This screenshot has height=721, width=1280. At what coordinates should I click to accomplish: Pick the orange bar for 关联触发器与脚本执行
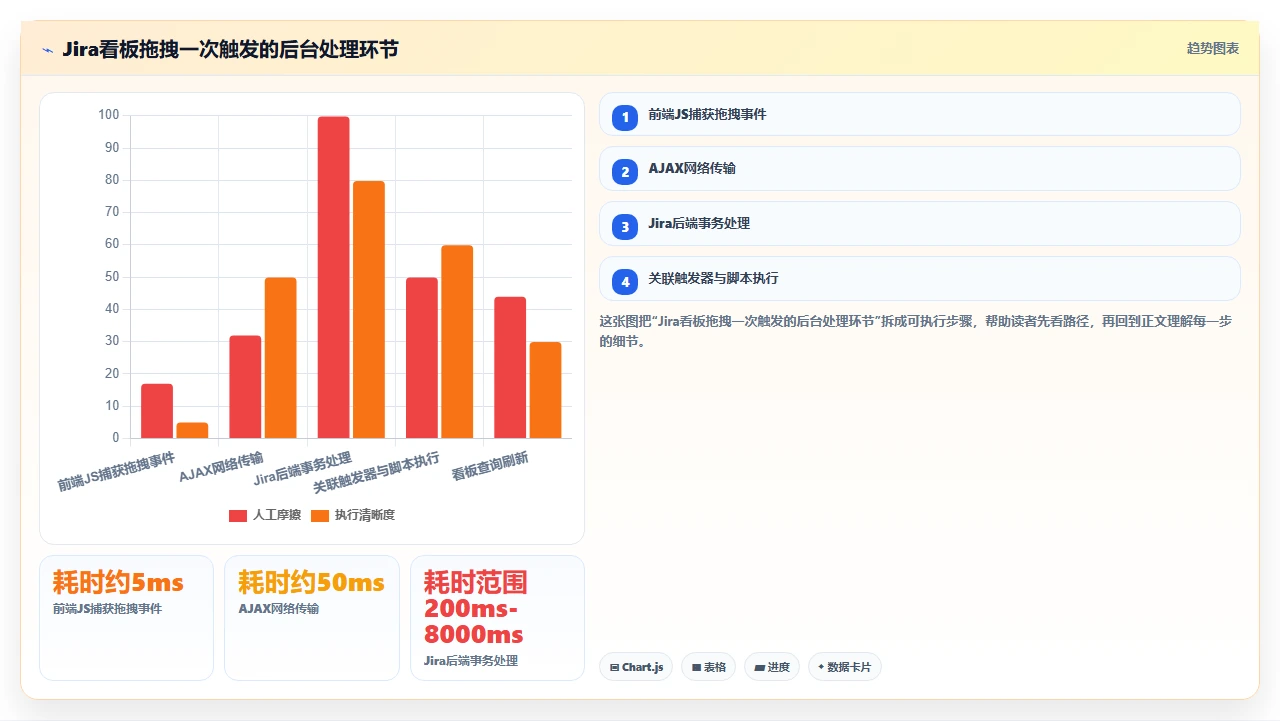[x=457, y=342]
